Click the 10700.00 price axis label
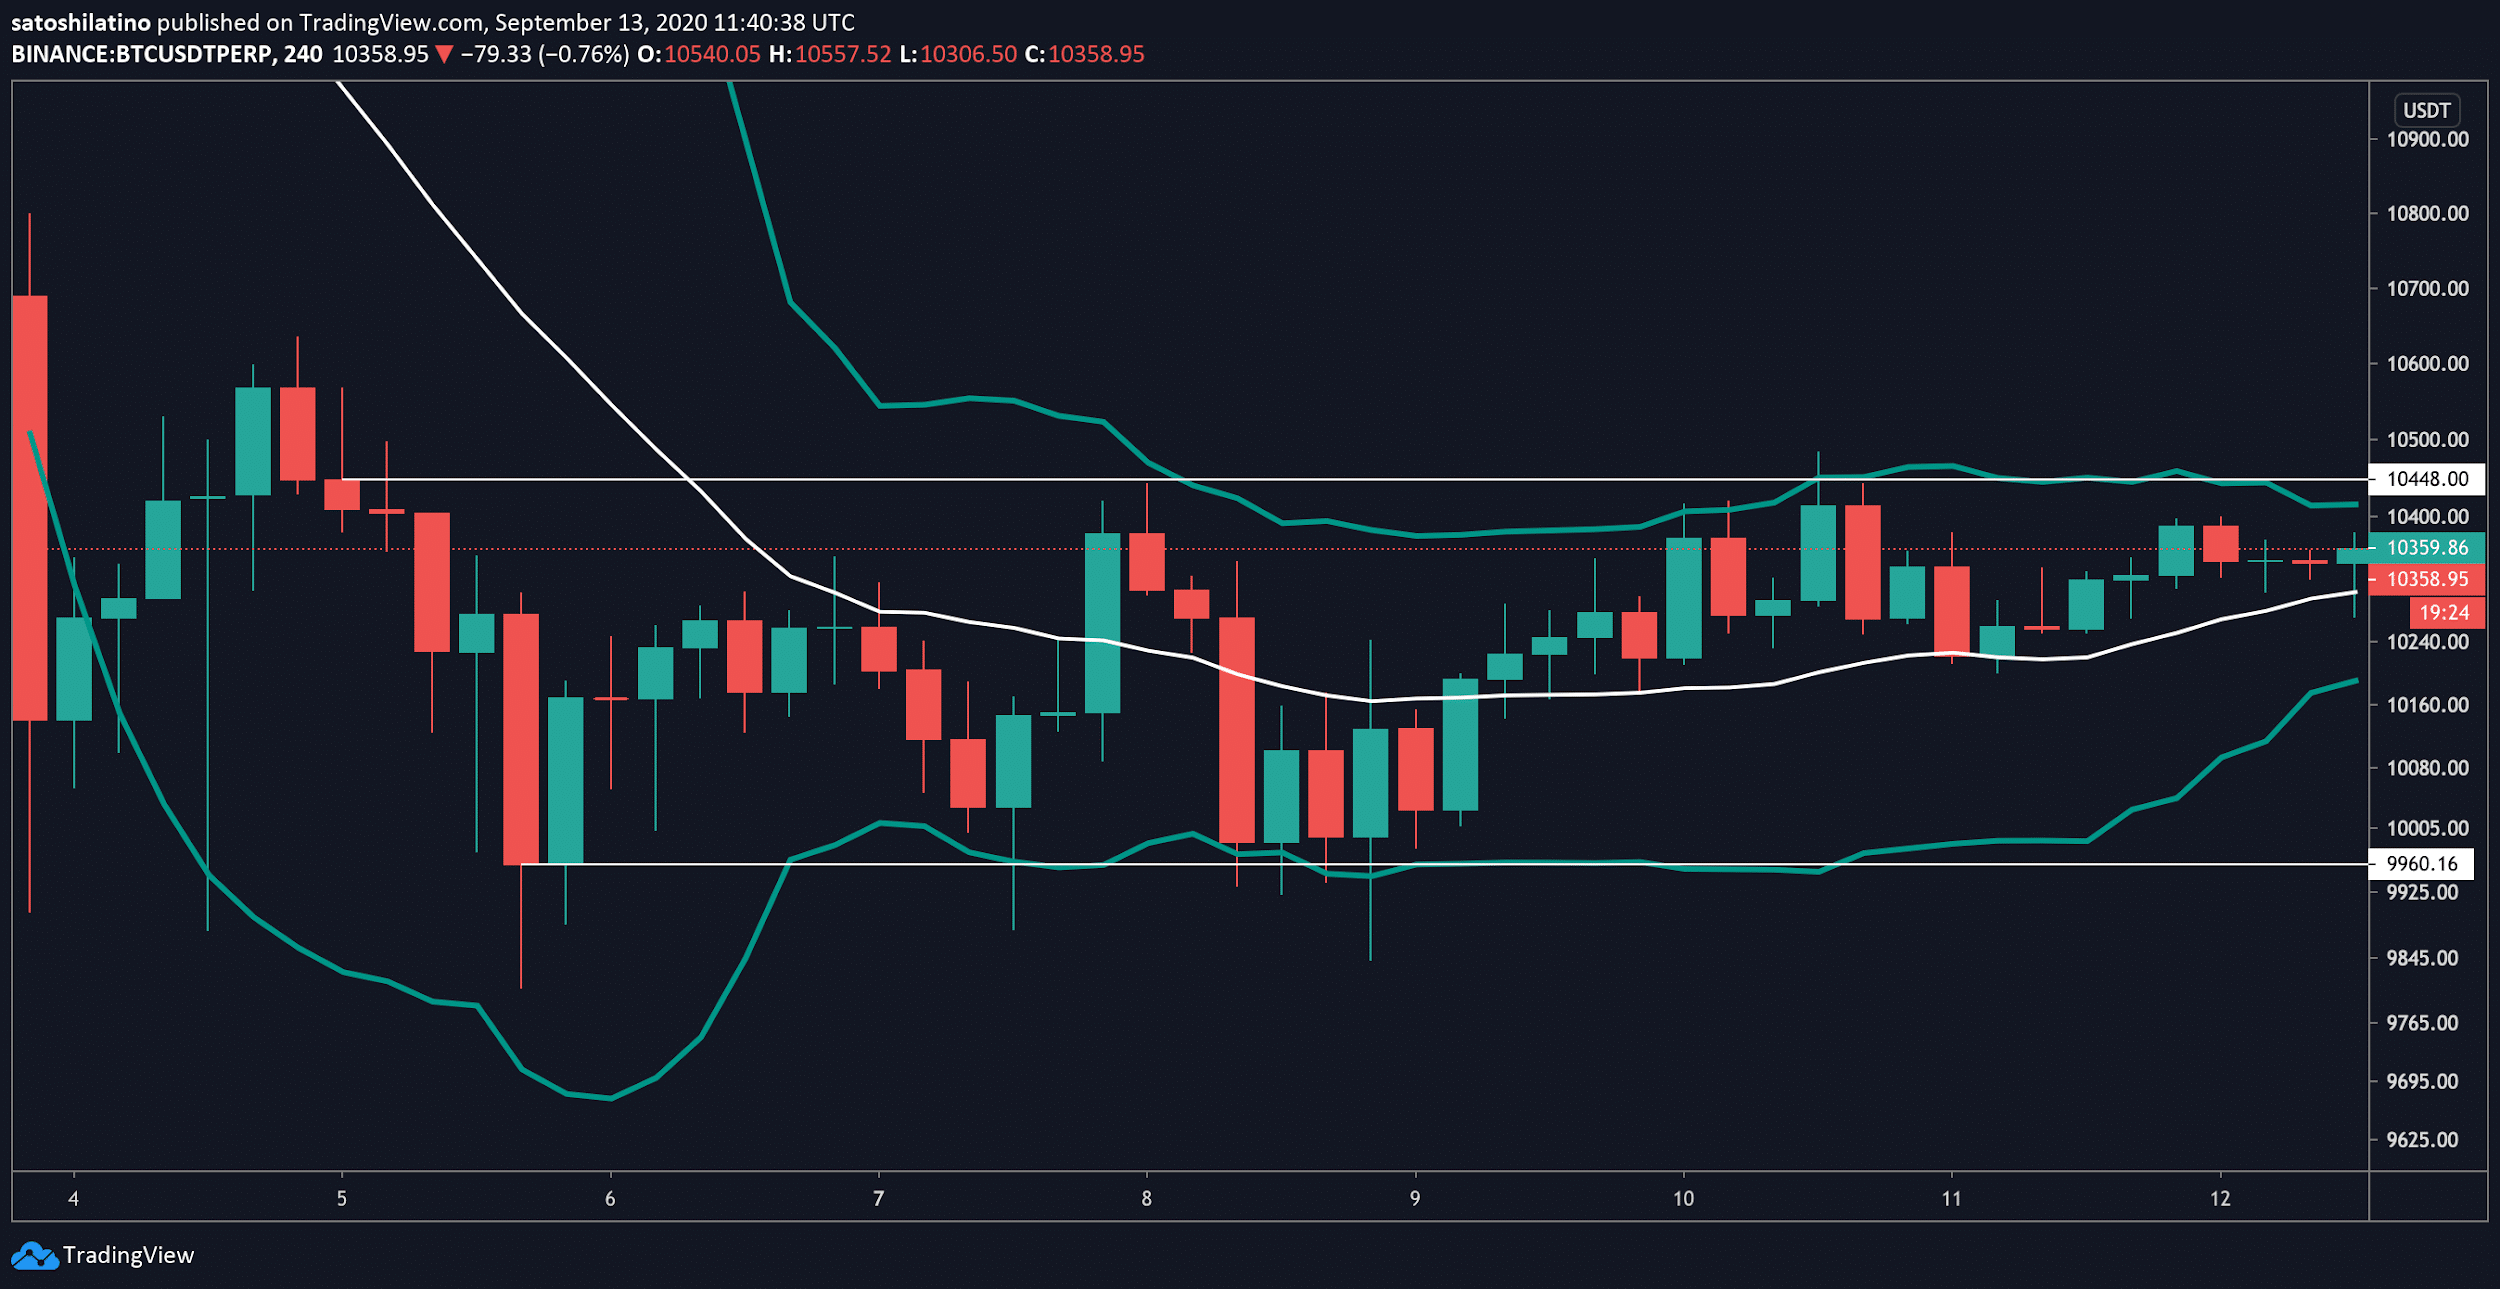This screenshot has height=1289, width=2500. click(2427, 288)
